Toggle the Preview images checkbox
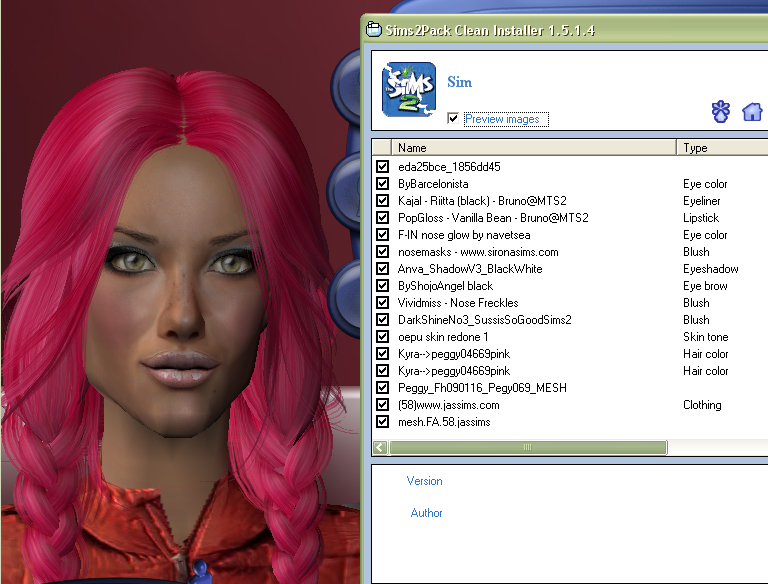The width and height of the screenshot is (768, 584). pos(453,119)
